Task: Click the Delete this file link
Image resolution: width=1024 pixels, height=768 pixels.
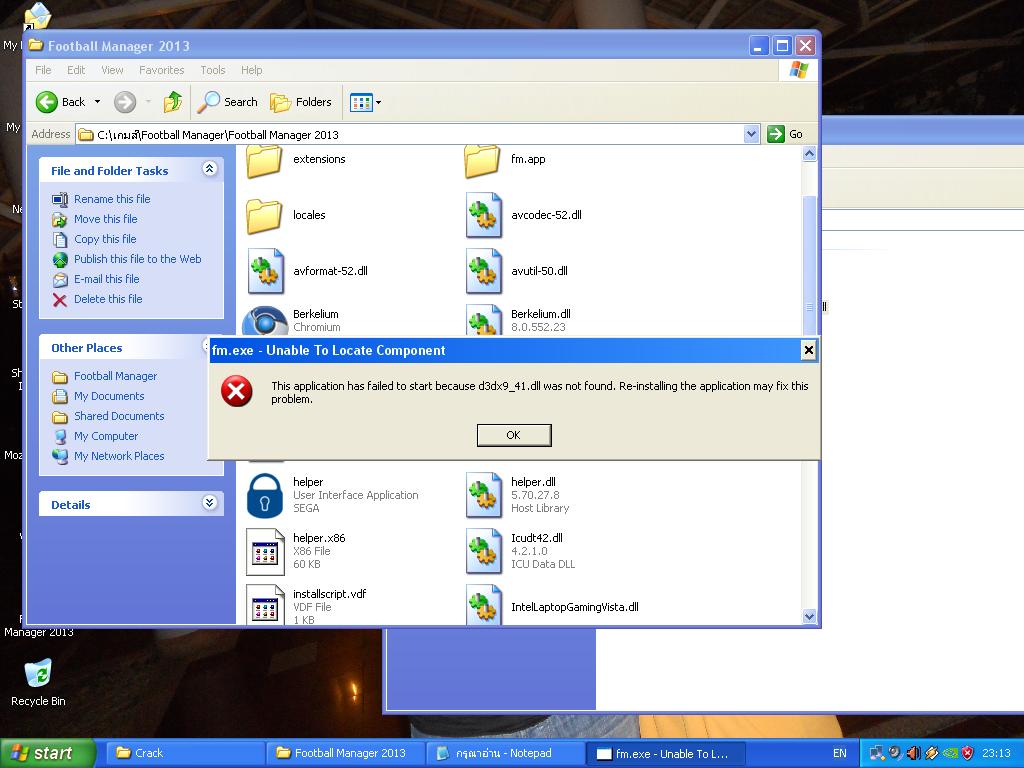Action: (108, 299)
